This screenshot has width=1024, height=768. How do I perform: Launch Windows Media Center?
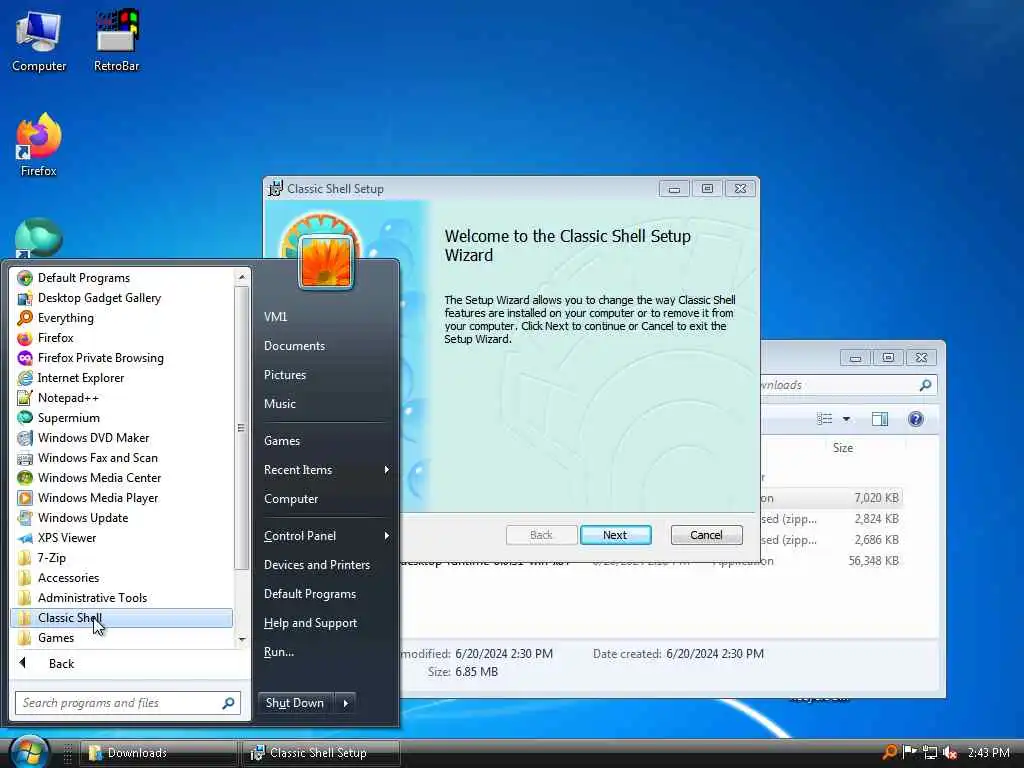[x=99, y=478]
